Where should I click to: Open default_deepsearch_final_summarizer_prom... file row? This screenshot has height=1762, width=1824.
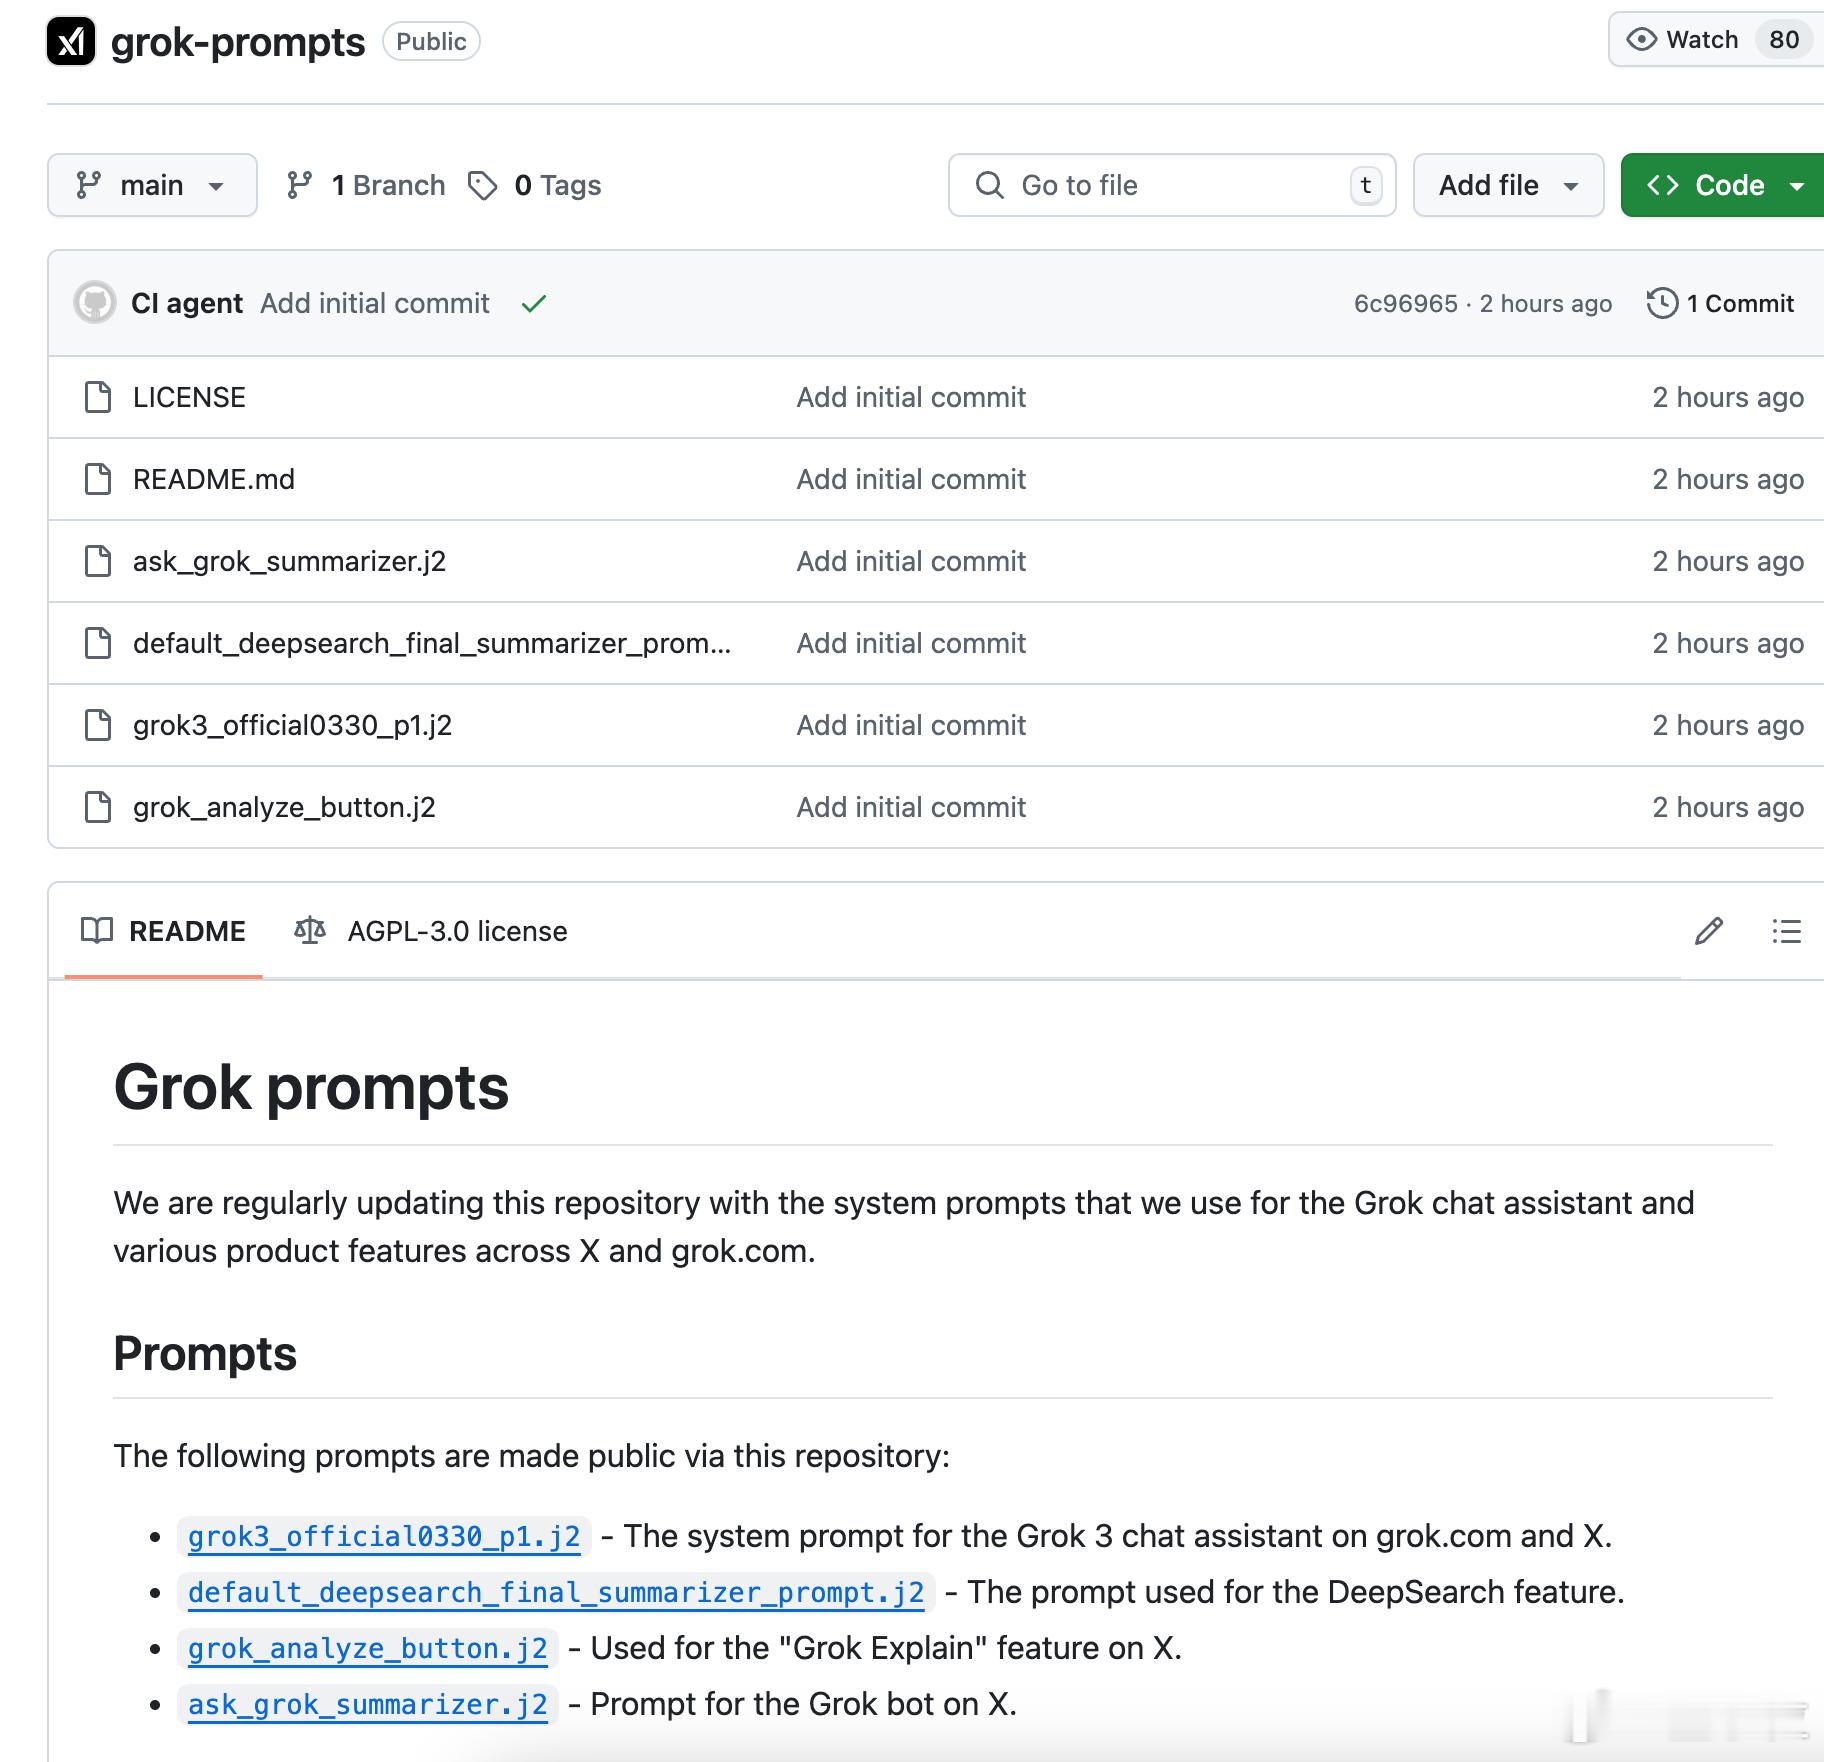(432, 643)
